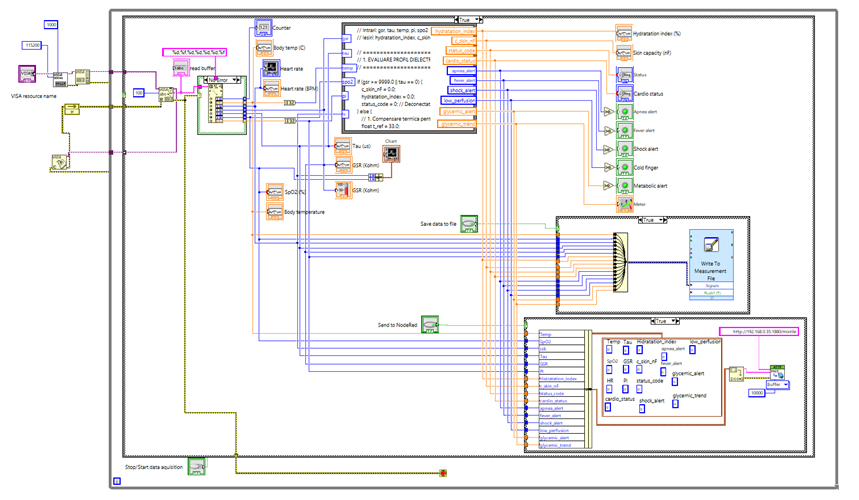Click the GSR (Kohm) indicator showing a red bar
The height and width of the screenshot is (500, 859).
343,190
